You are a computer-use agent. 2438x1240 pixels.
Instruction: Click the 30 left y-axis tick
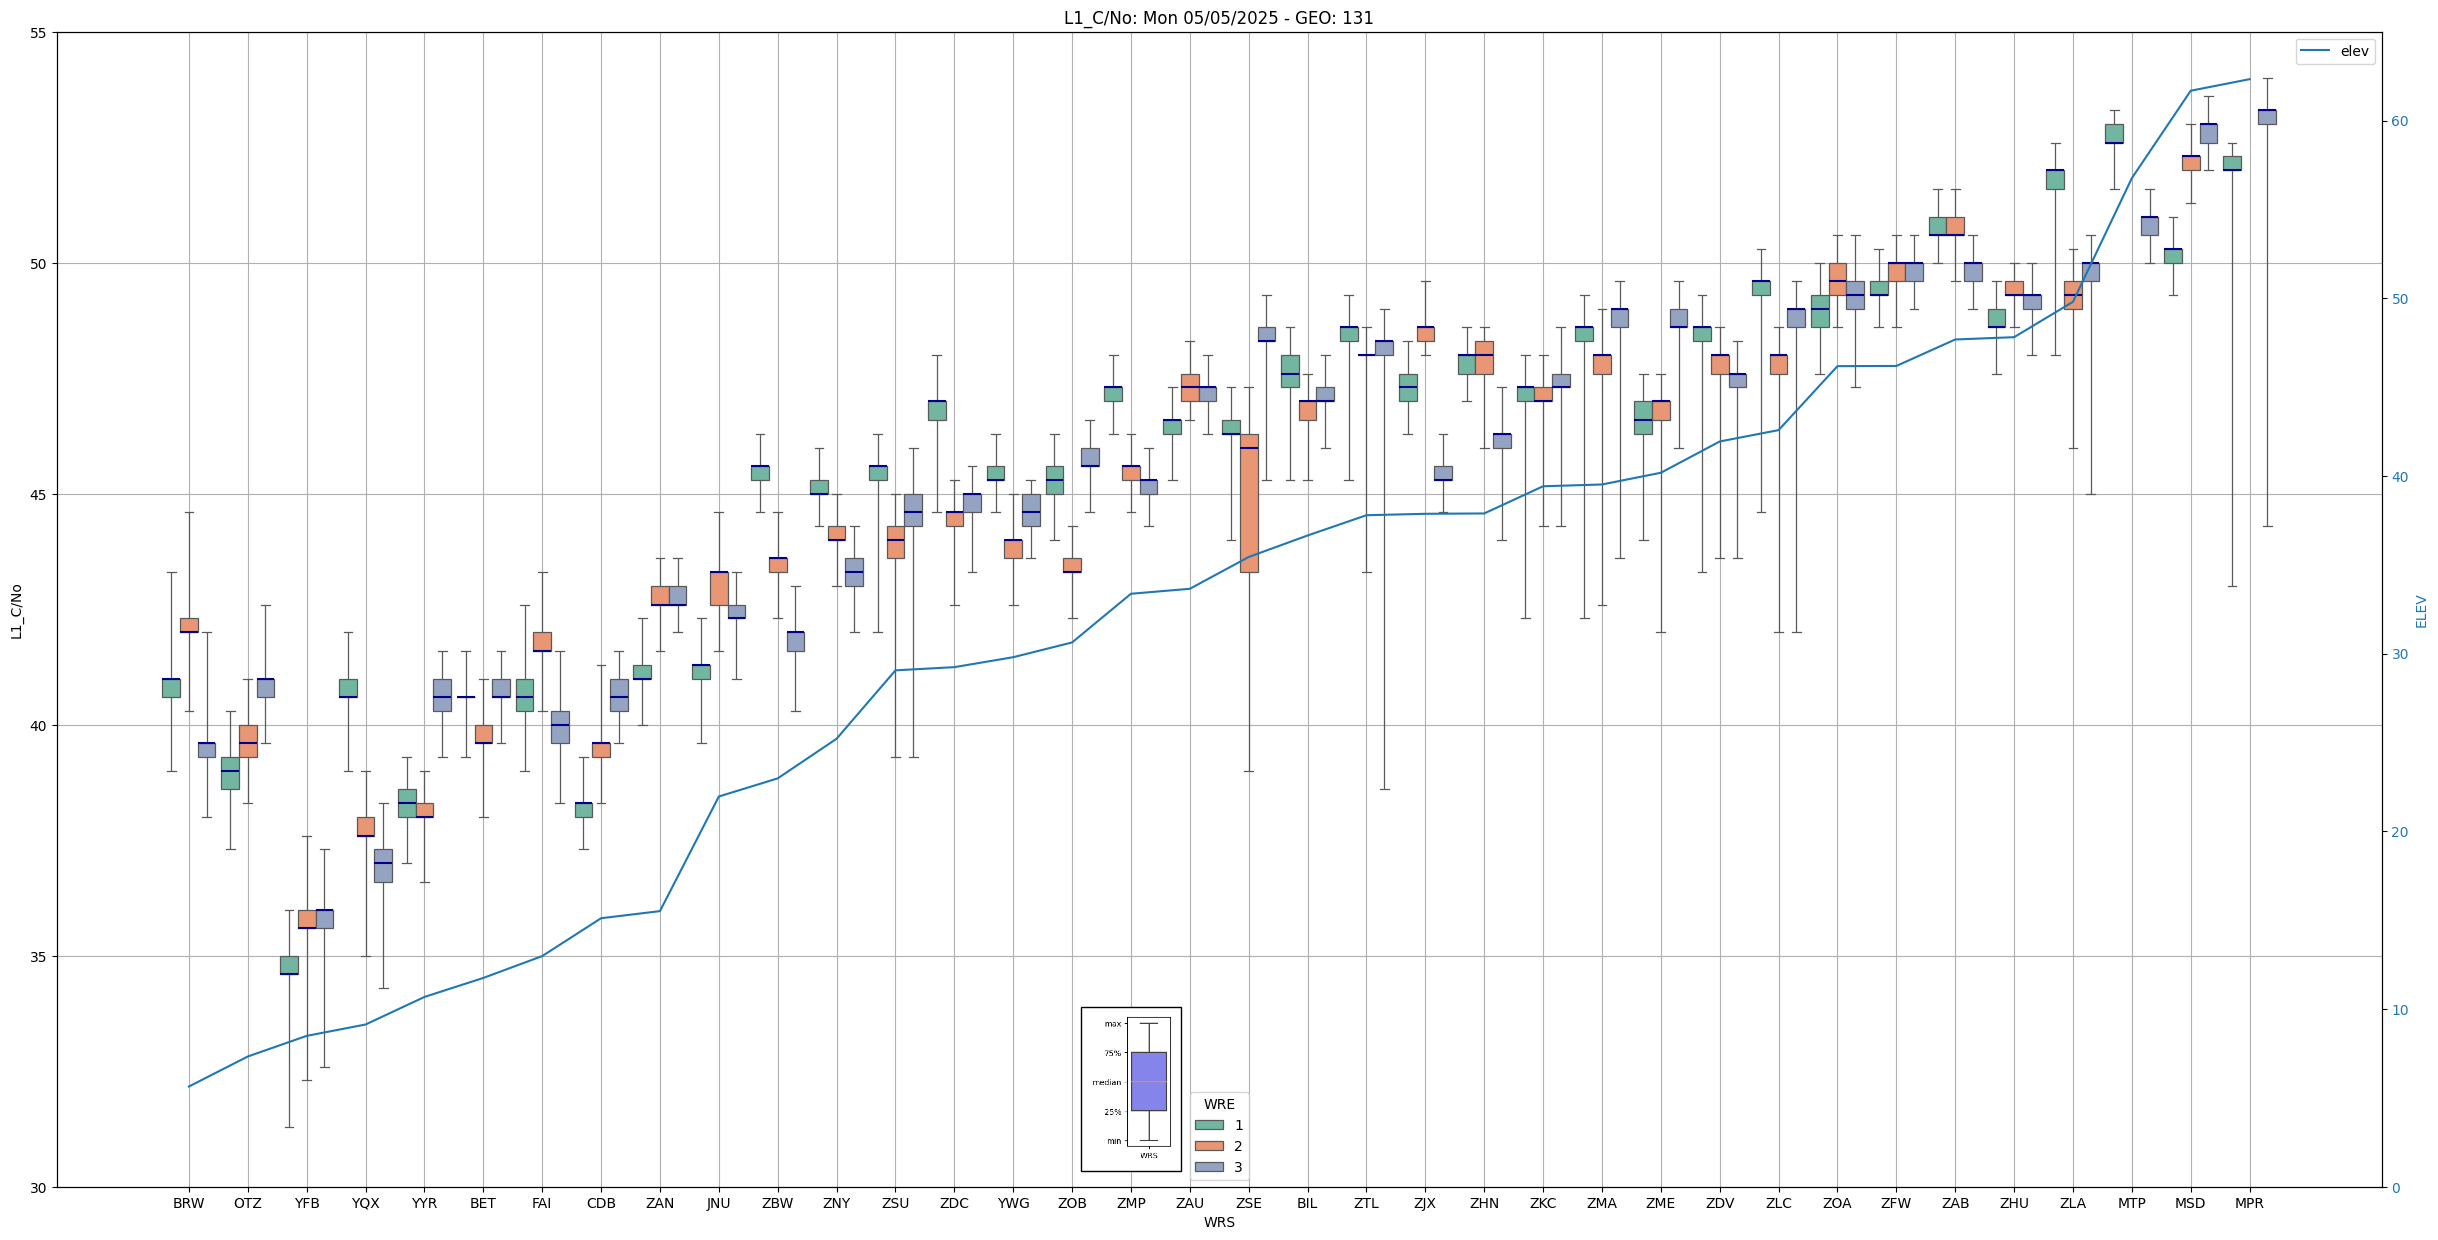point(40,1187)
